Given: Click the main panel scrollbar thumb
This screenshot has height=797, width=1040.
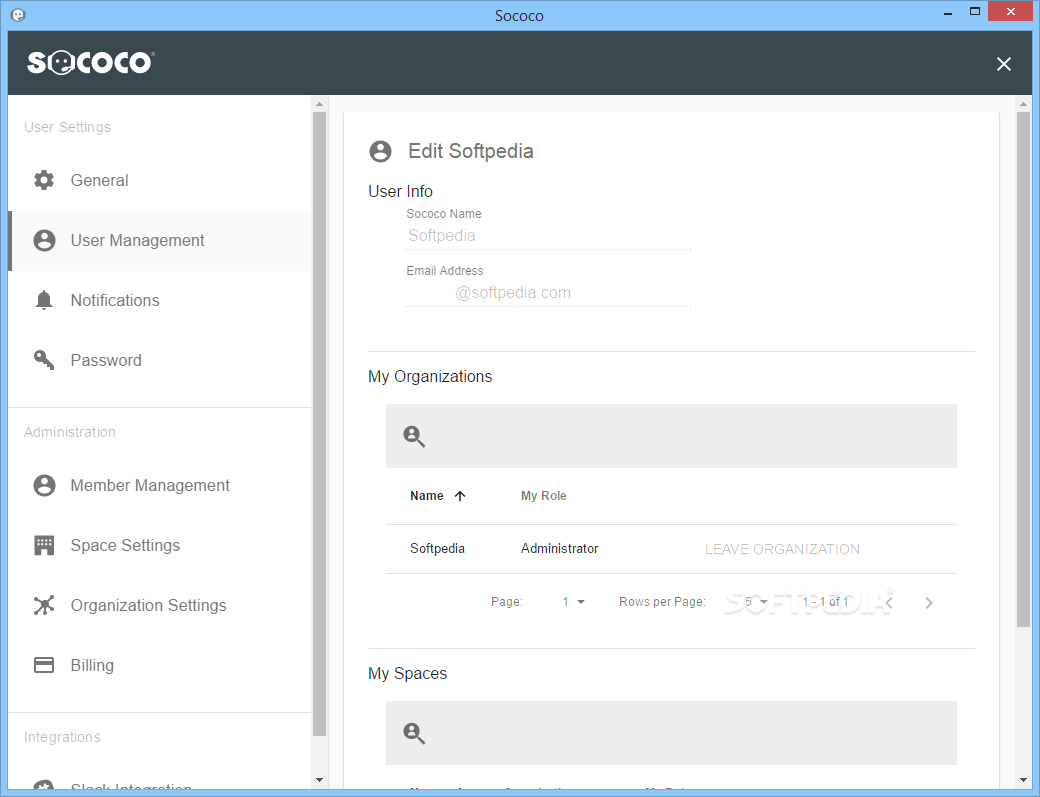Looking at the screenshot, I should tap(1023, 369).
